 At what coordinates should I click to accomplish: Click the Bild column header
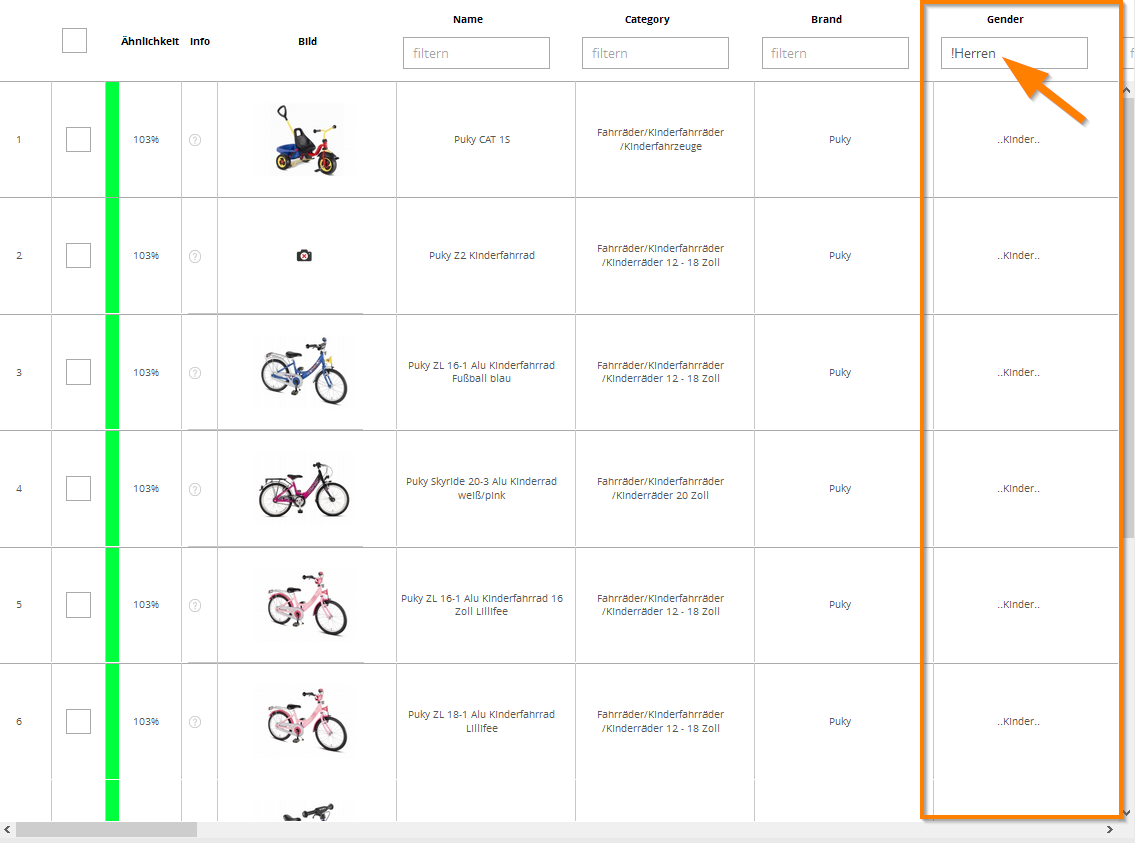click(x=307, y=41)
